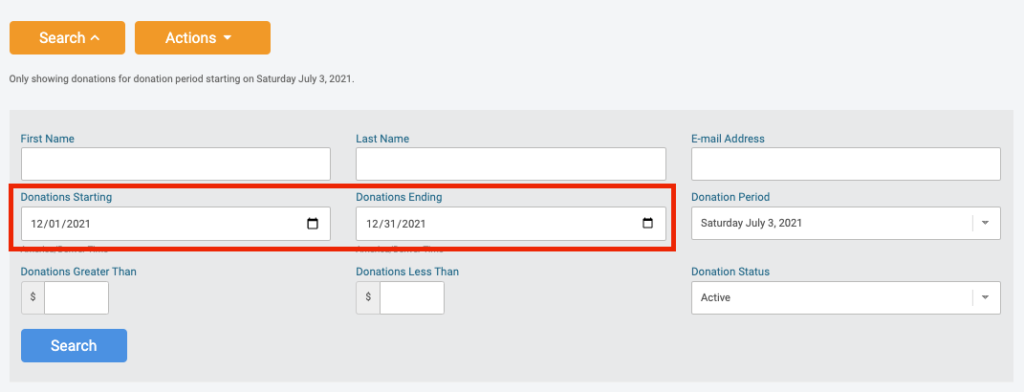The height and width of the screenshot is (392, 1024).
Task: Focus the Last Name input field
Action: tap(511, 164)
